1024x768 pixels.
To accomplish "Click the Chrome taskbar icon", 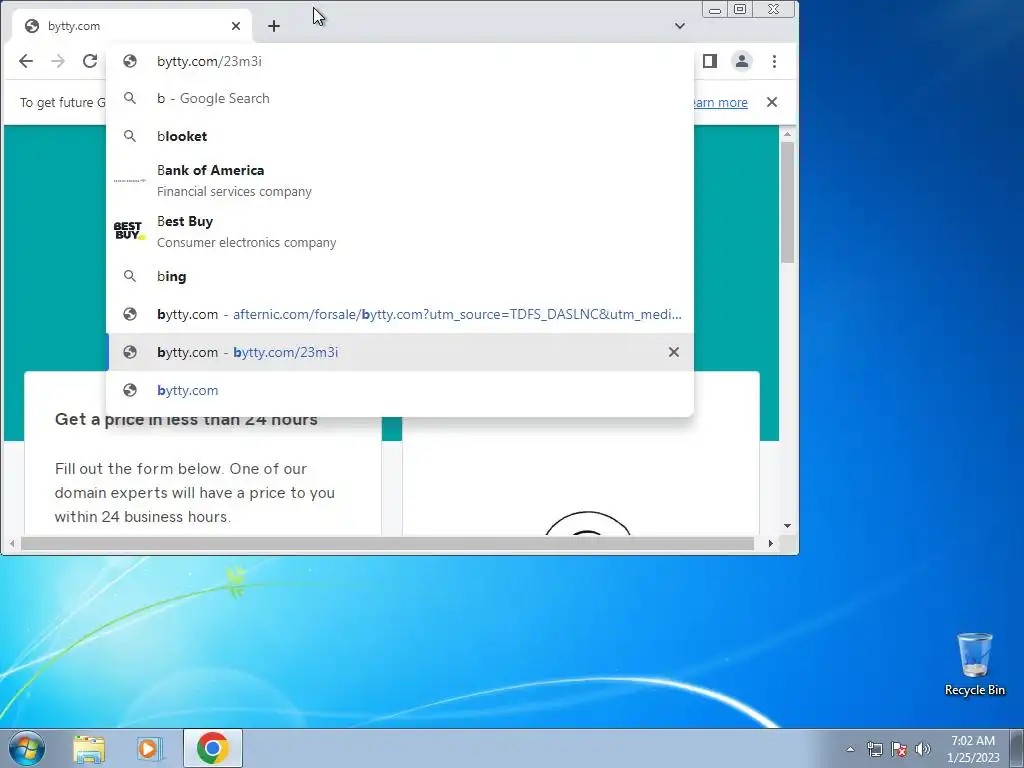I will [213, 748].
